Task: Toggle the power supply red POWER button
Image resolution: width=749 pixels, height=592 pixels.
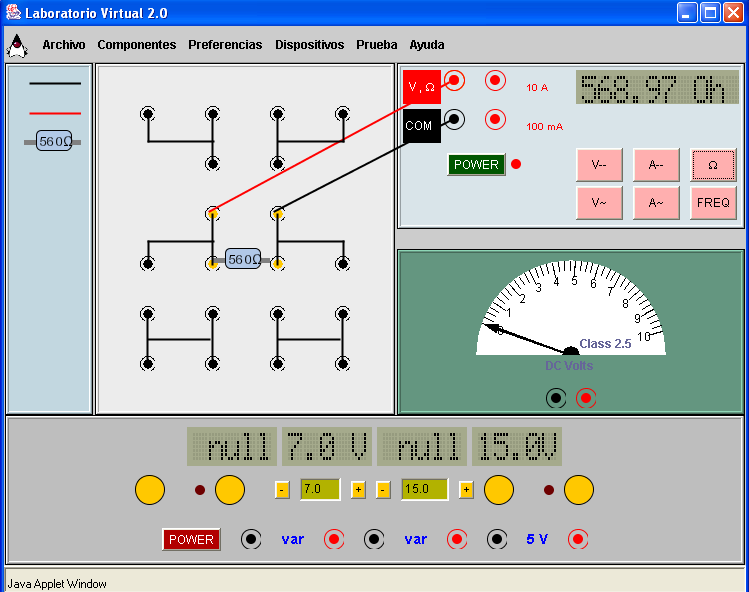Action: tap(191, 539)
